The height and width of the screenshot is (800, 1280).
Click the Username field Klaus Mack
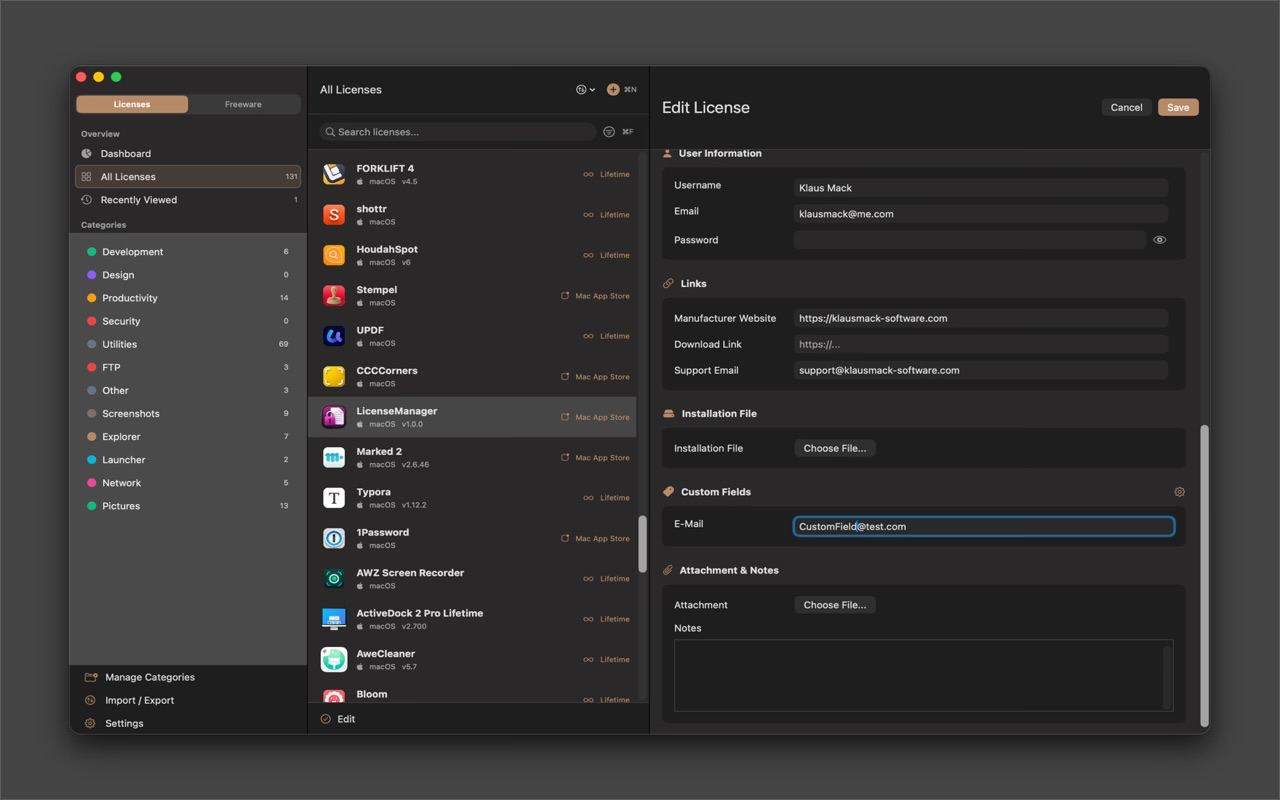[x=981, y=187]
